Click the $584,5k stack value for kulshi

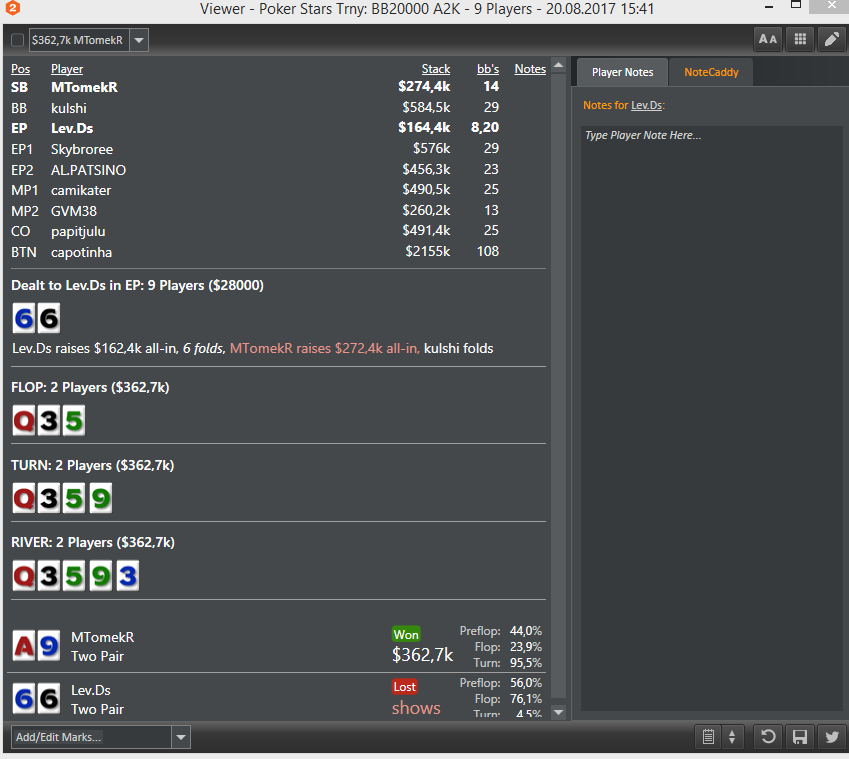(426, 107)
